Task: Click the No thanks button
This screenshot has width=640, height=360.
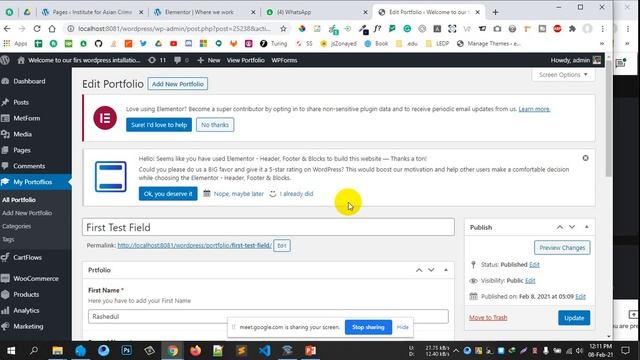Action: click(215, 125)
